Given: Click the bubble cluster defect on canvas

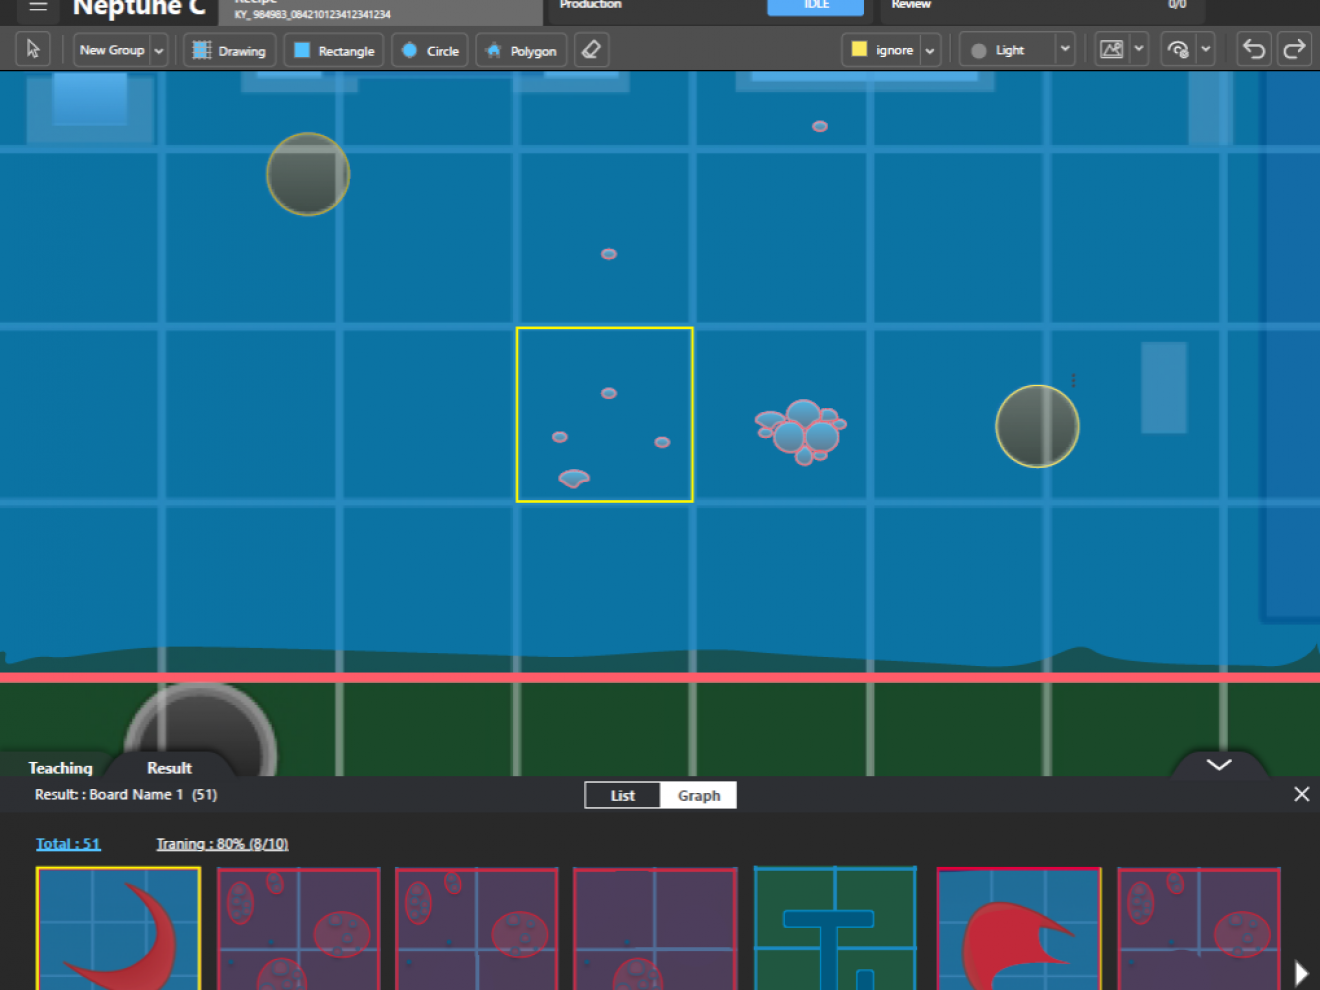Looking at the screenshot, I should [801, 431].
